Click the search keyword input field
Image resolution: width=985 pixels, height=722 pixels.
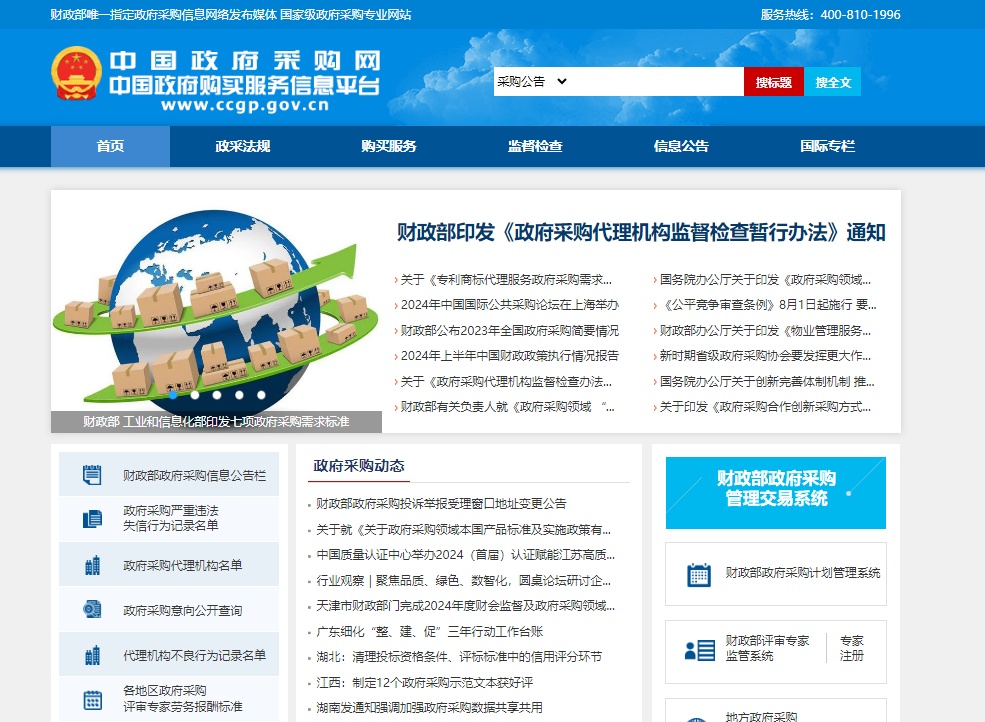(x=656, y=82)
